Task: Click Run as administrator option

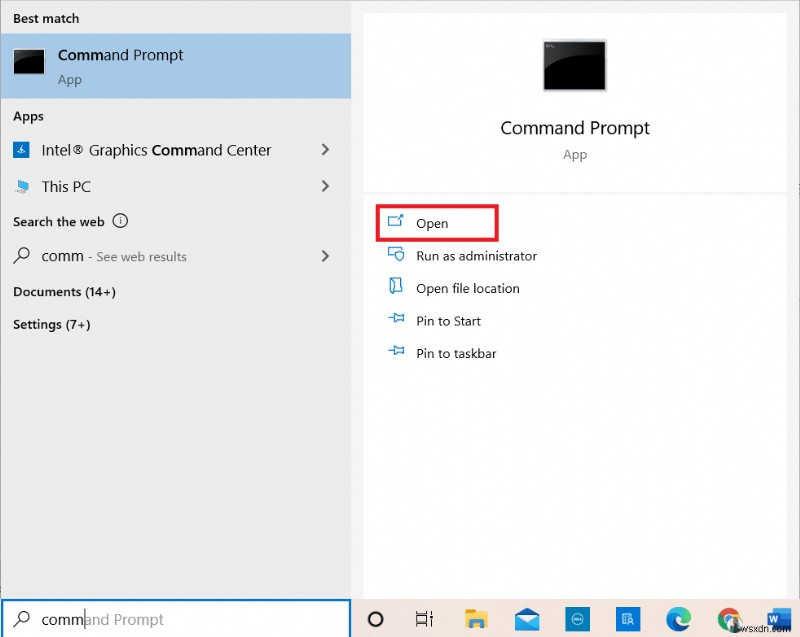Action: pos(476,255)
